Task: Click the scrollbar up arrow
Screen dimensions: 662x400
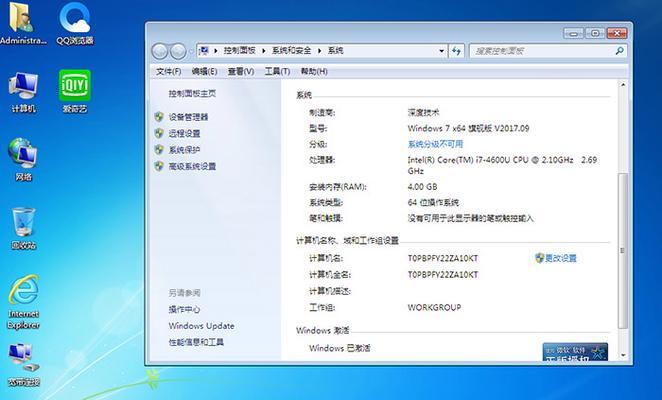Action: tap(623, 85)
